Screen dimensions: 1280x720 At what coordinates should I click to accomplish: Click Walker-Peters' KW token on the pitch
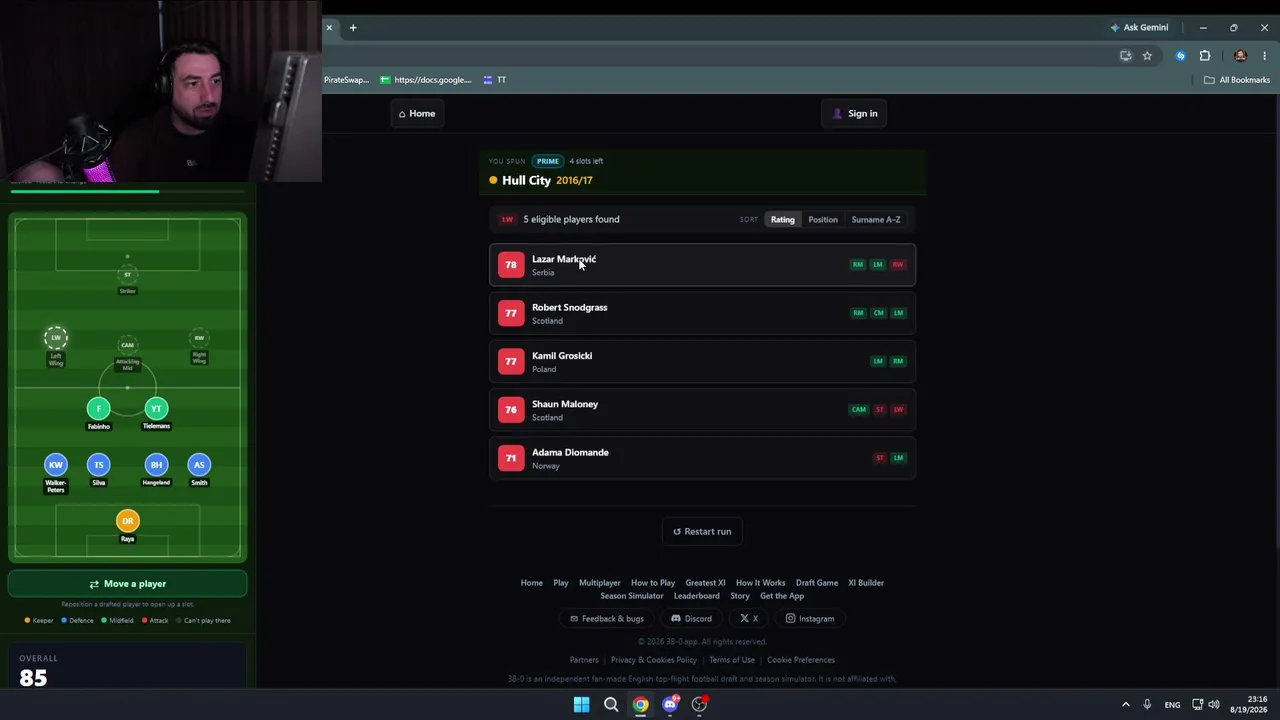tap(56, 464)
